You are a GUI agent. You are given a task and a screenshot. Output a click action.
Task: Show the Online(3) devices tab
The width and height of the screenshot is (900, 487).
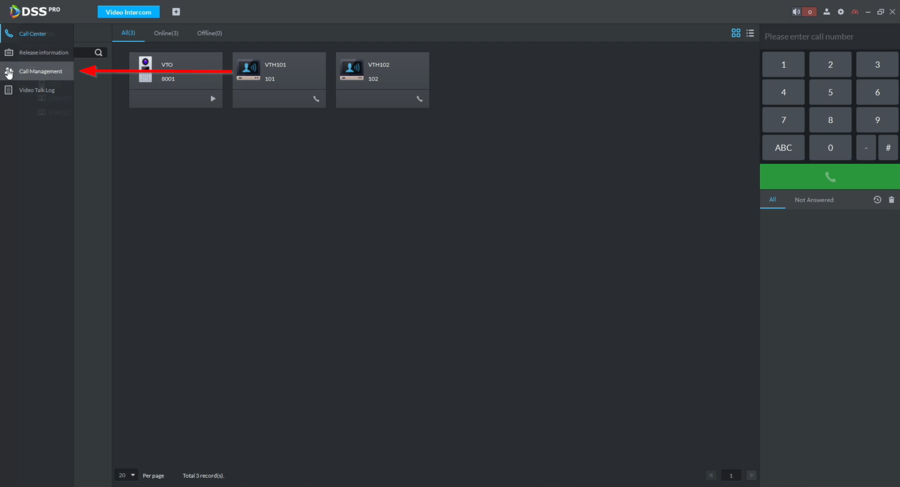tap(166, 33)
